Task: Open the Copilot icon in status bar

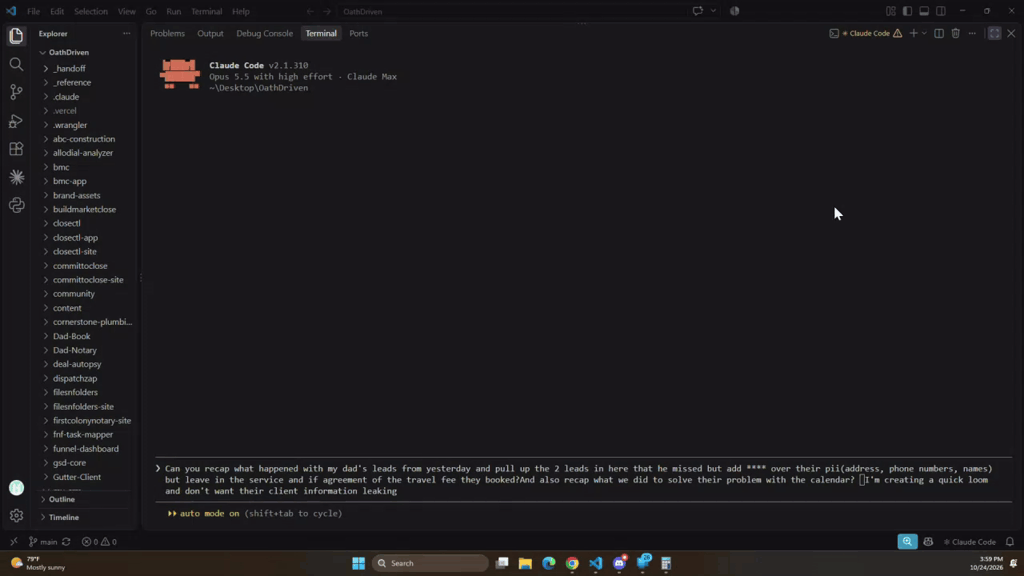Action: tap(928, 541)
